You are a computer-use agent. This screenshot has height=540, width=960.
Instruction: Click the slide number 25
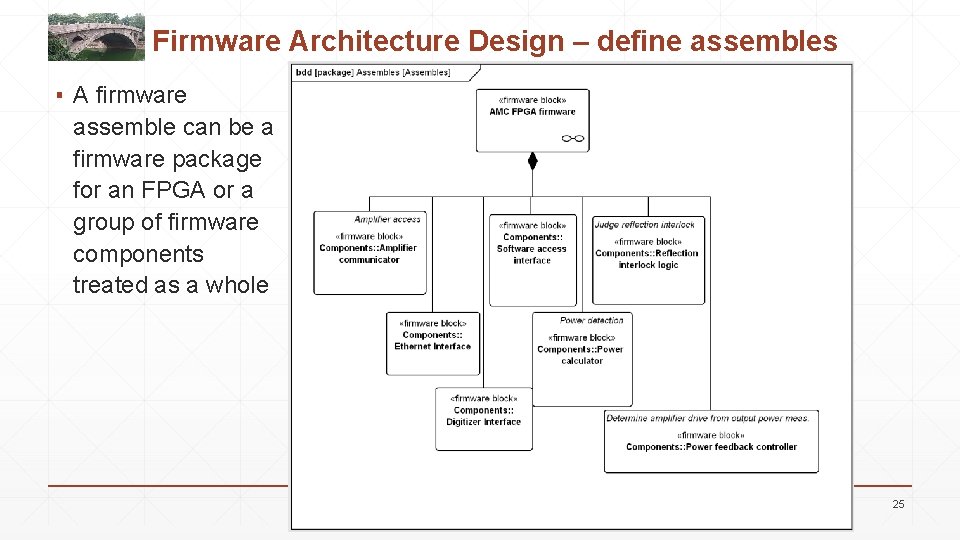pyautogui.click(x=898, y=504)
